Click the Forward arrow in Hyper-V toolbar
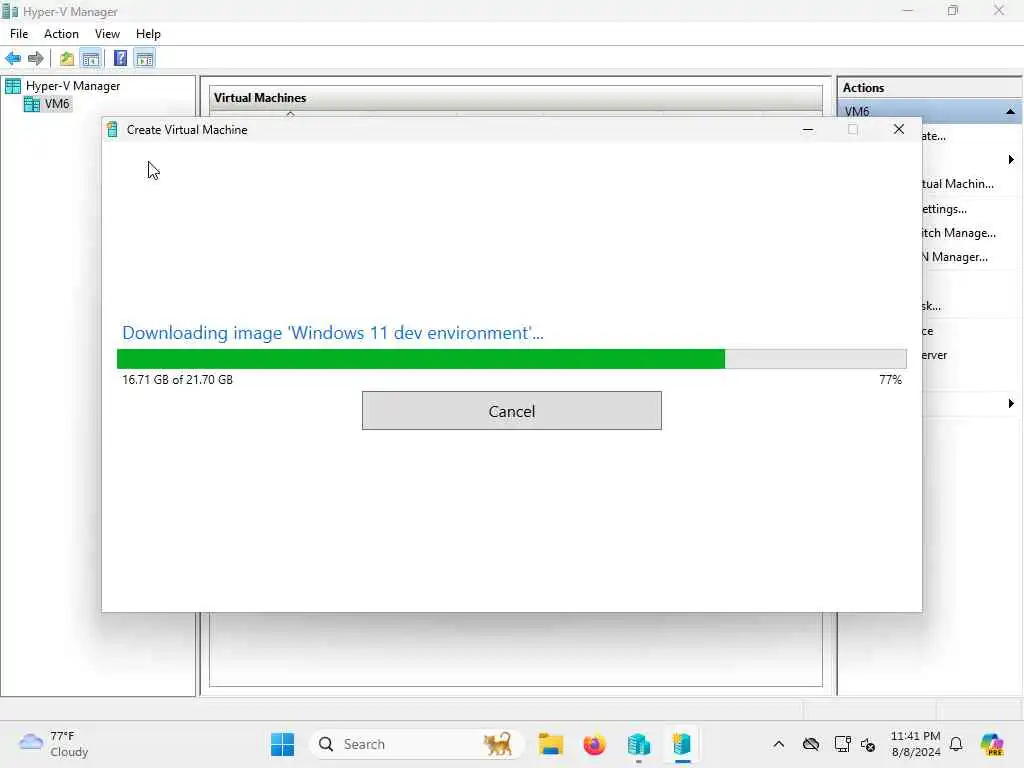 pyautogui.click(x=36, y=59)
